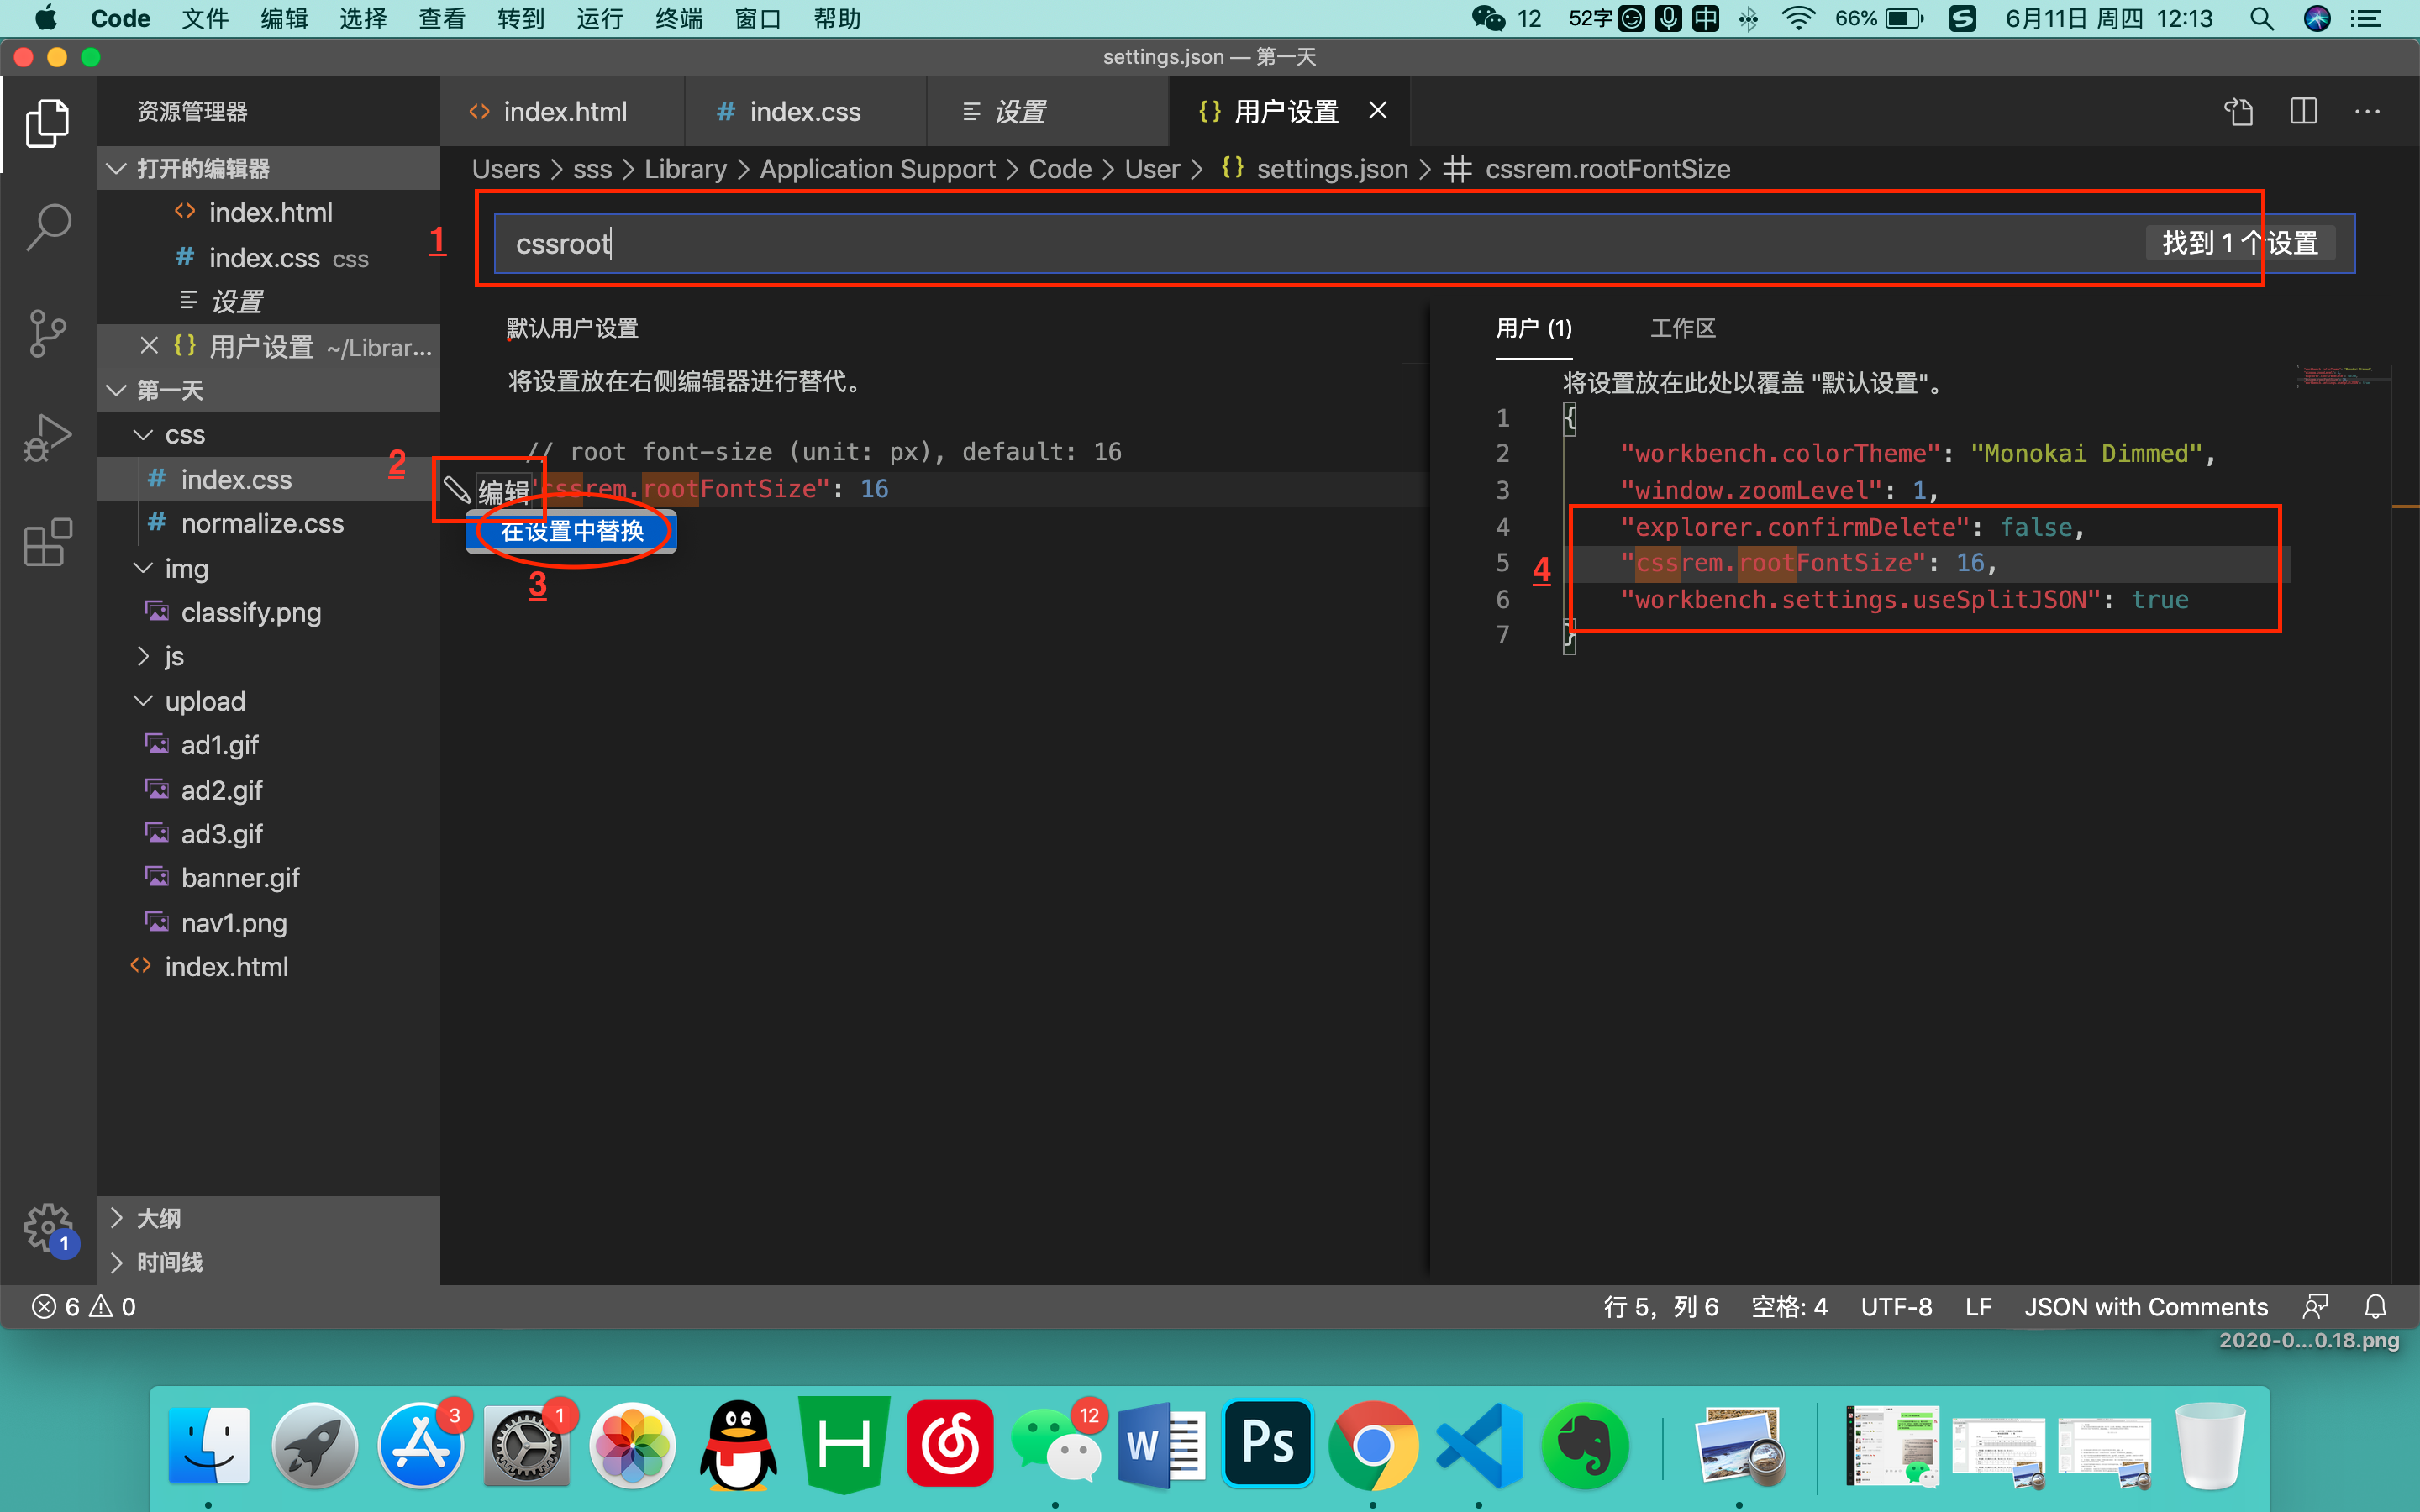Viewport: 2420px width, 1512px height.
Task: Open the Extensions view
Action: [x=47, y=542]
